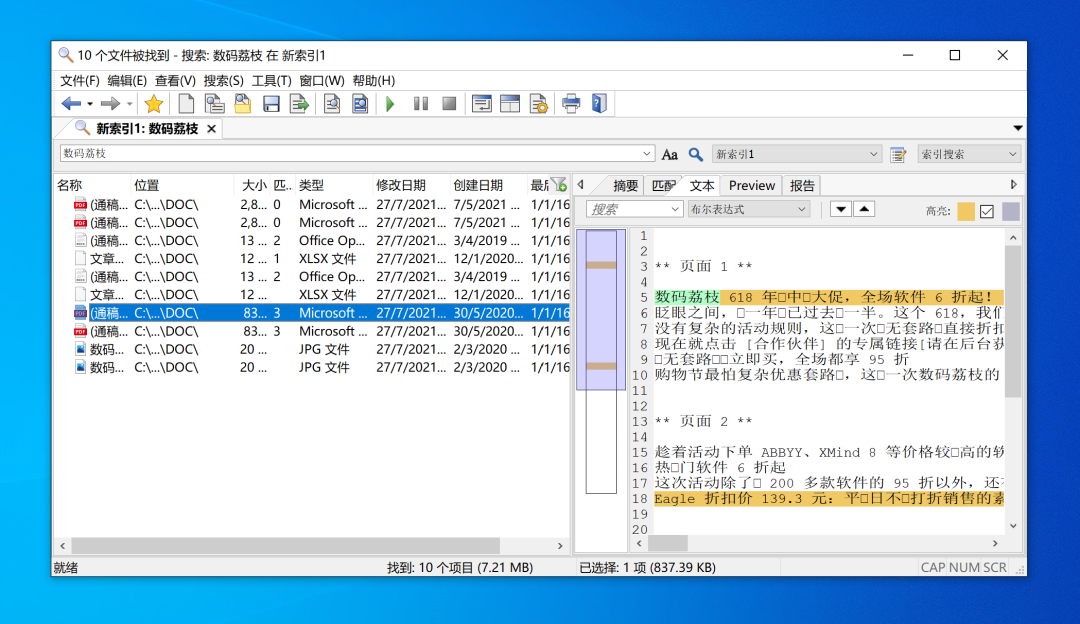Open the 文件(F) menu

(x=79, y=81)
